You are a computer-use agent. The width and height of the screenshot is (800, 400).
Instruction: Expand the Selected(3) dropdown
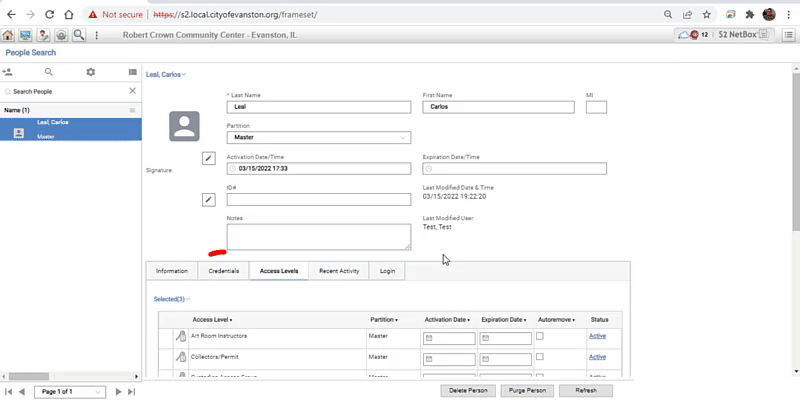172,299
